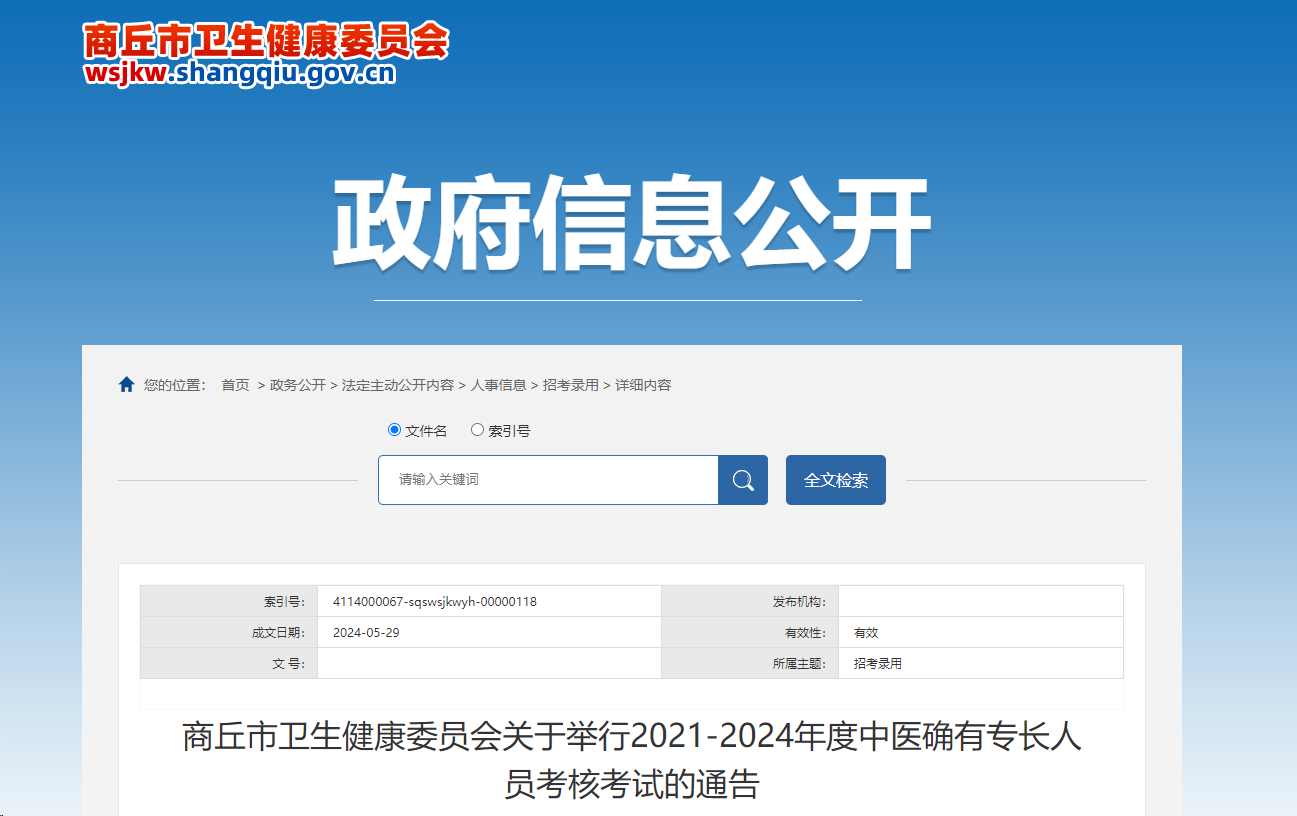Click 详细内容 in breadcrumb
The image size is (1297, 816).
pos(643,385)
